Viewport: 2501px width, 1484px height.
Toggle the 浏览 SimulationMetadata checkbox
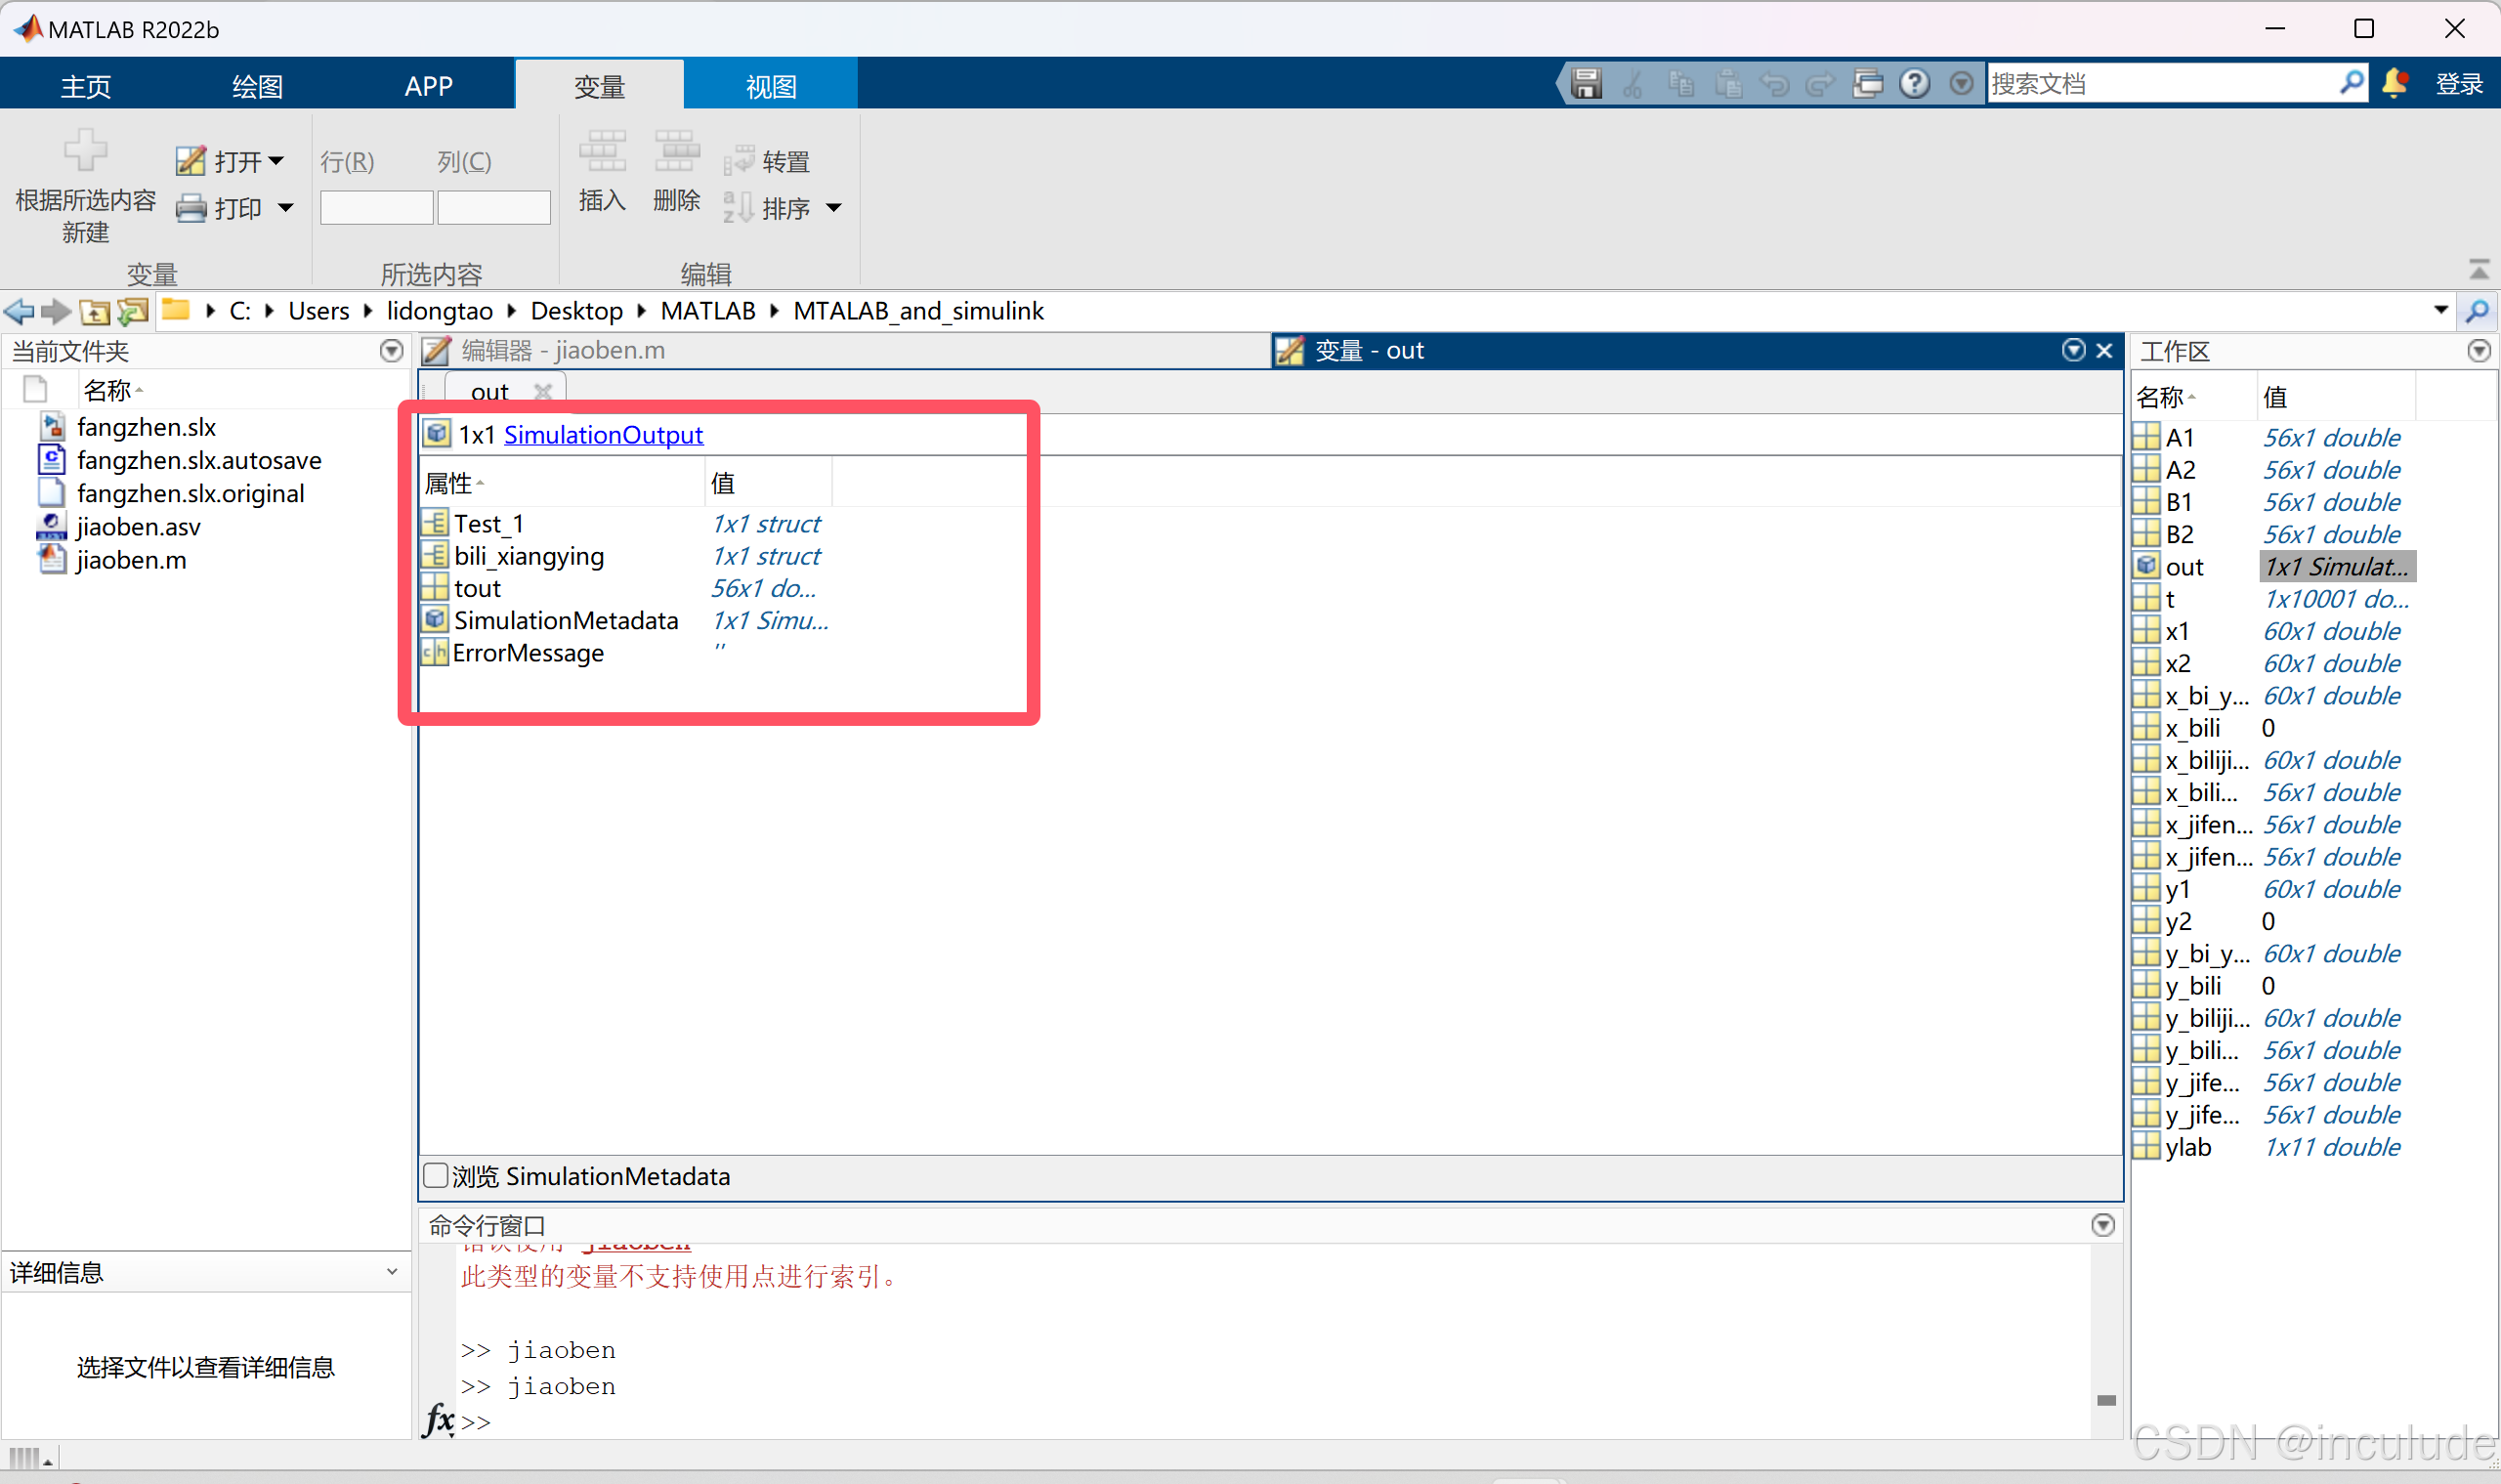435,1176
